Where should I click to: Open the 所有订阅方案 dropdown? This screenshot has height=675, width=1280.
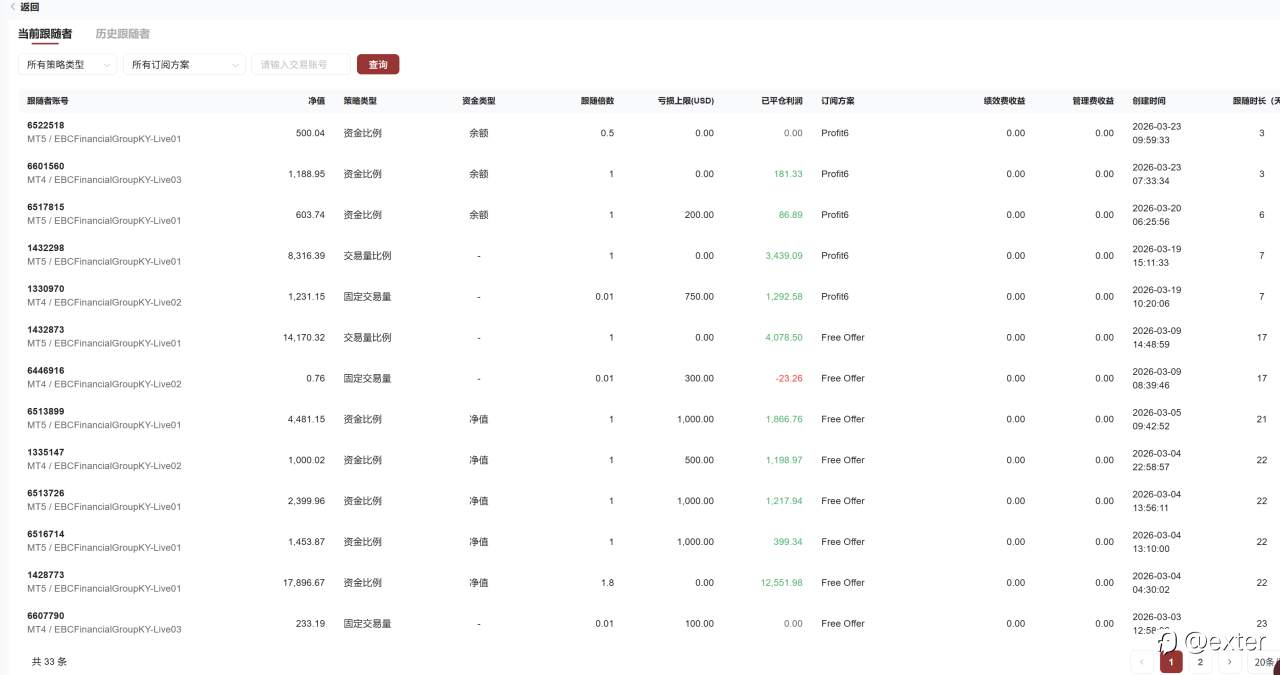(x=184, y=64)
